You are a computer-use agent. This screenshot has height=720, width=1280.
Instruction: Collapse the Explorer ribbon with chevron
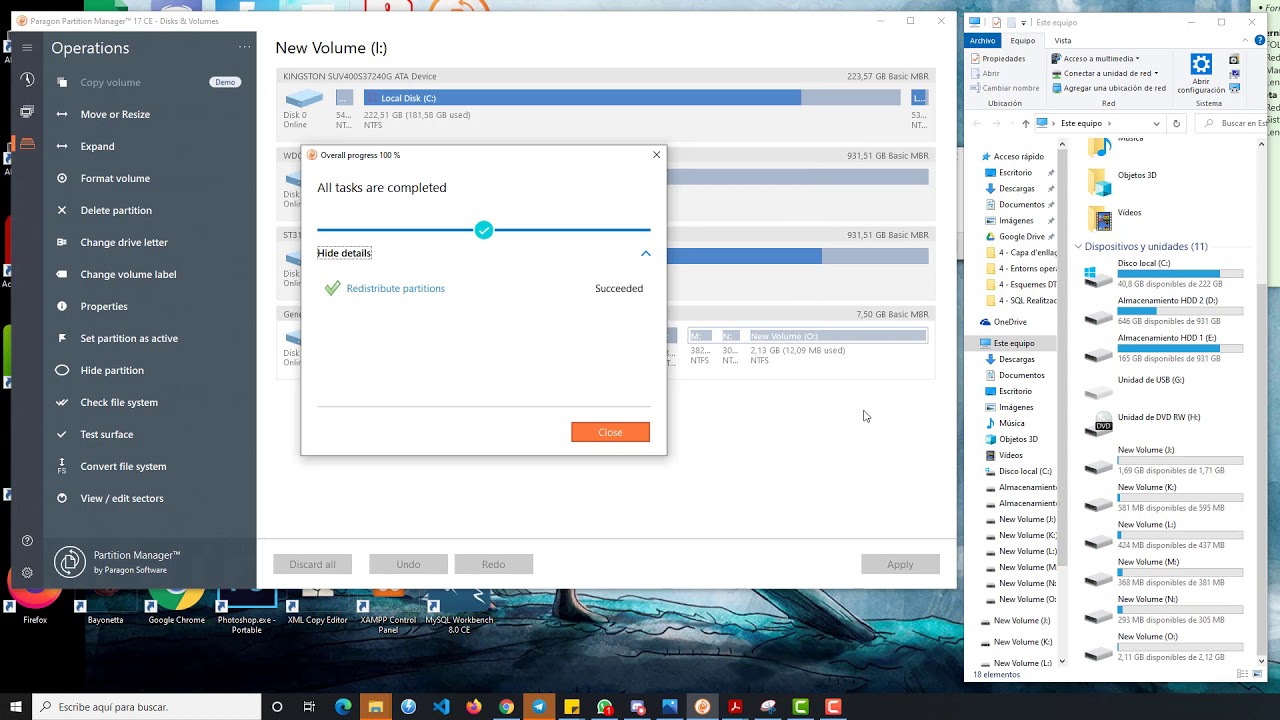pos(1247,41)
